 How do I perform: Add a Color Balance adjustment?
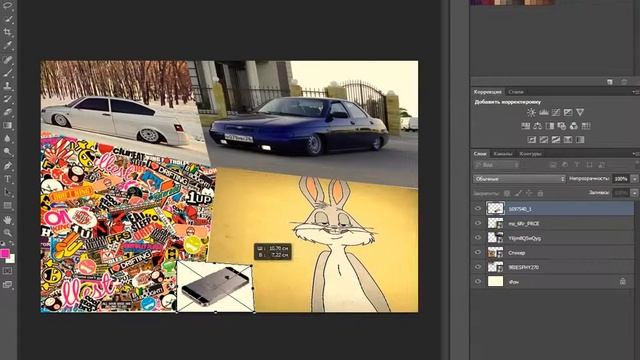click(538, 126)
